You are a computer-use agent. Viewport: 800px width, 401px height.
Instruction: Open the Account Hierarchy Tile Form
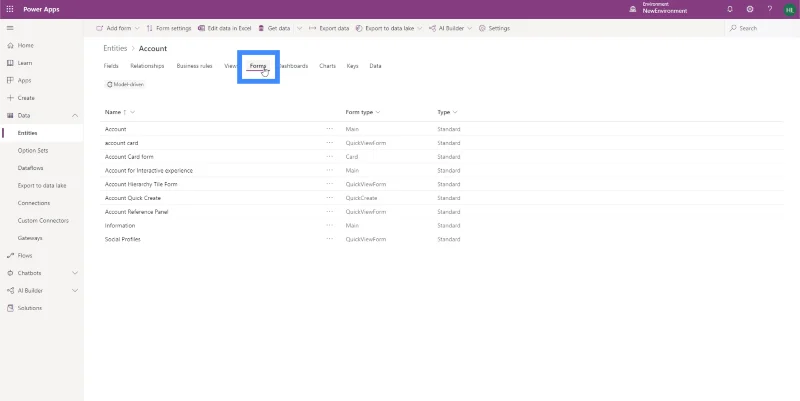(x=141, y=184)
